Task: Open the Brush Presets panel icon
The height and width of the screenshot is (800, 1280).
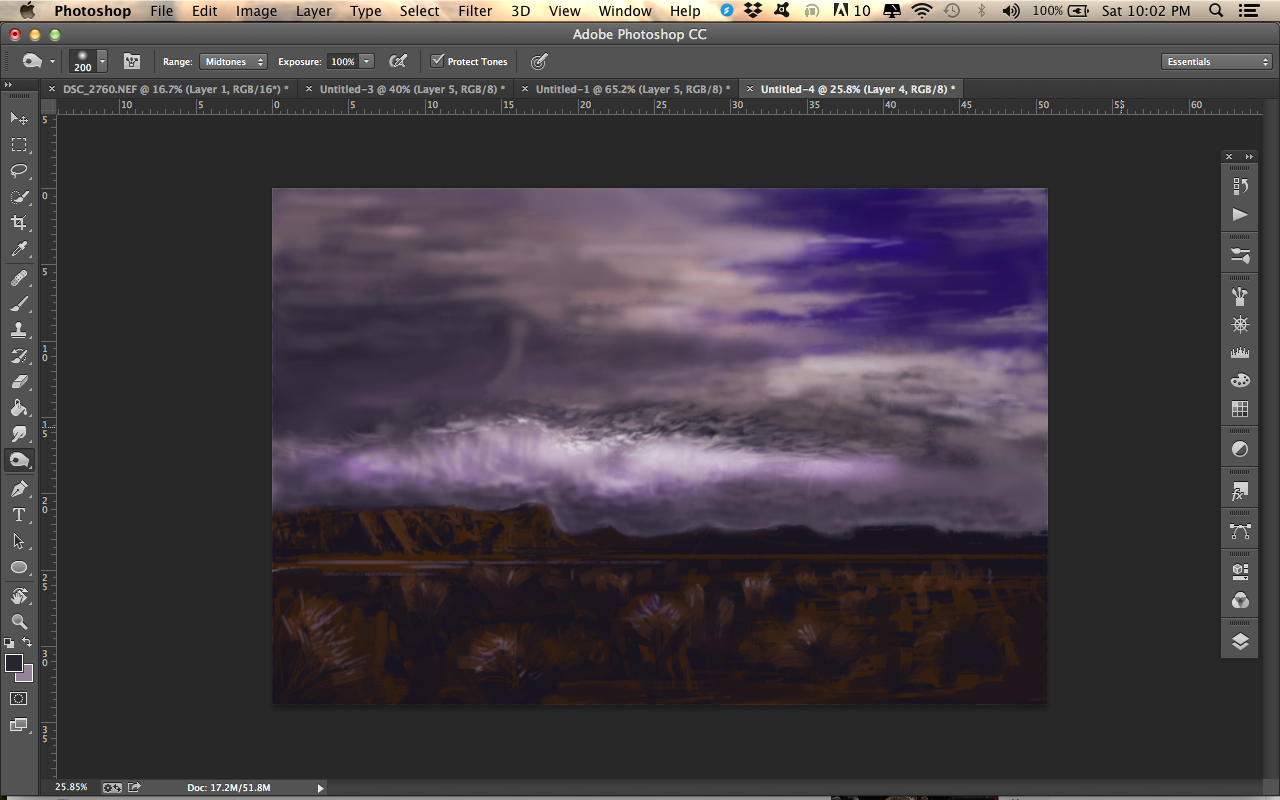Action: click(1240, 255)
